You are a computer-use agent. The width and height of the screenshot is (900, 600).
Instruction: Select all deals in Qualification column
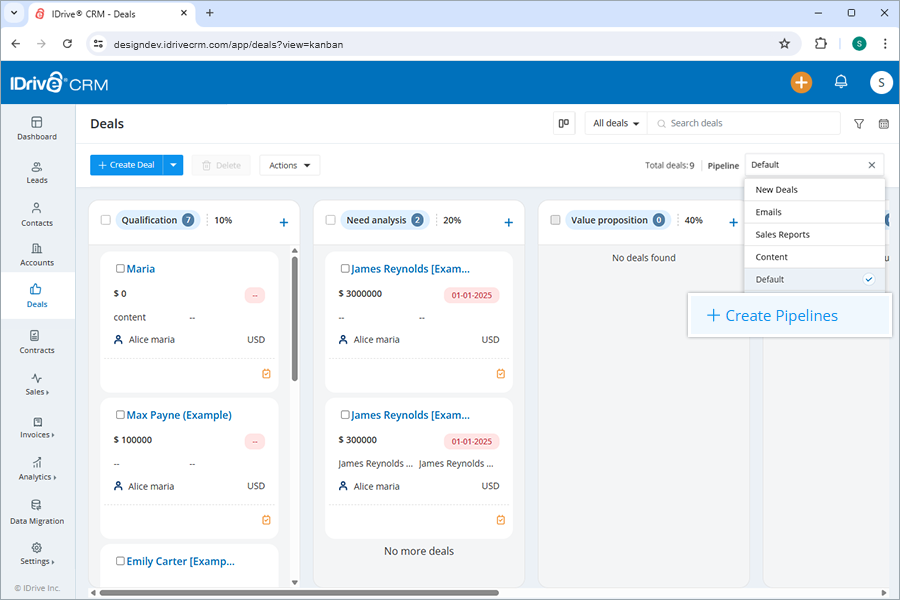pyautogui.click(x=105, y=220)
